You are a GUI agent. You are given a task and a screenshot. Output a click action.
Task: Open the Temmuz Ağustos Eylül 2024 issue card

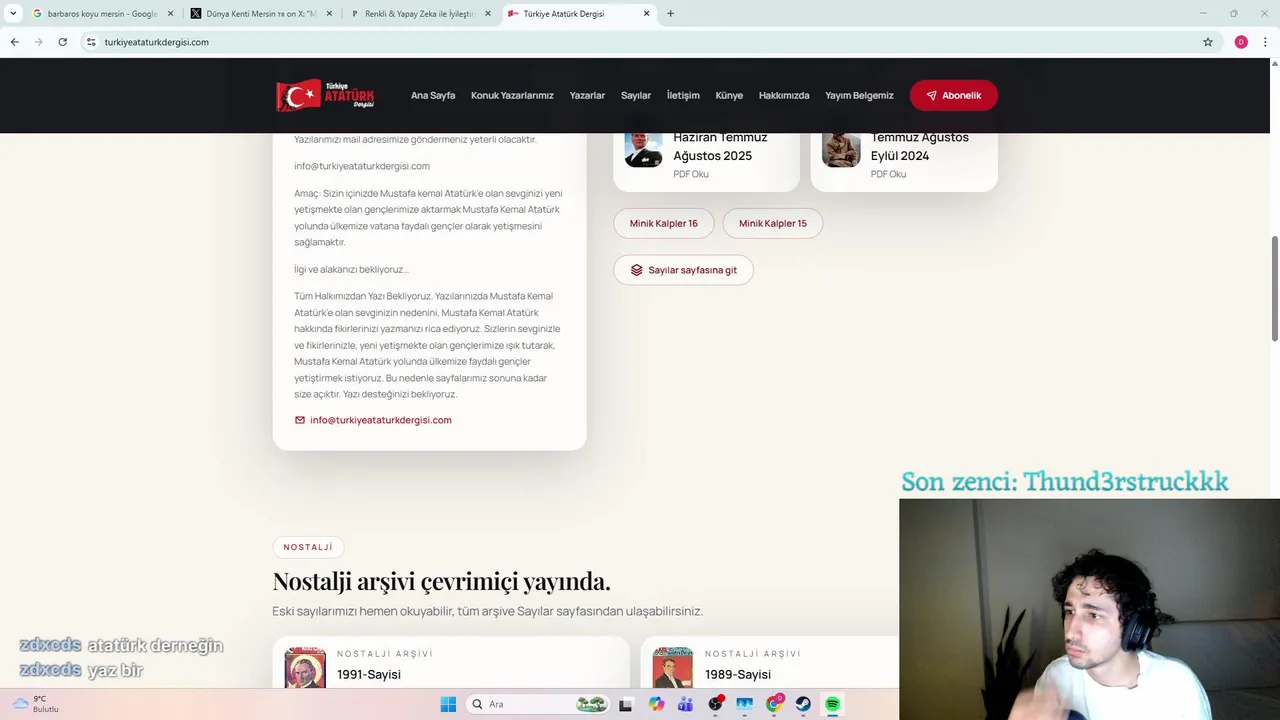(x=904, y=160)
